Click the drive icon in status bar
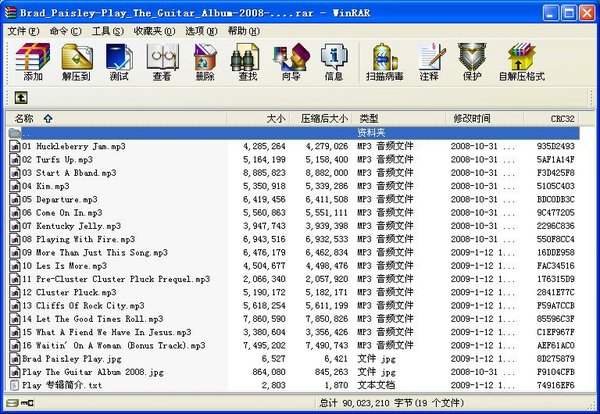Screen dimensions: 600x414 click(13, 403)
